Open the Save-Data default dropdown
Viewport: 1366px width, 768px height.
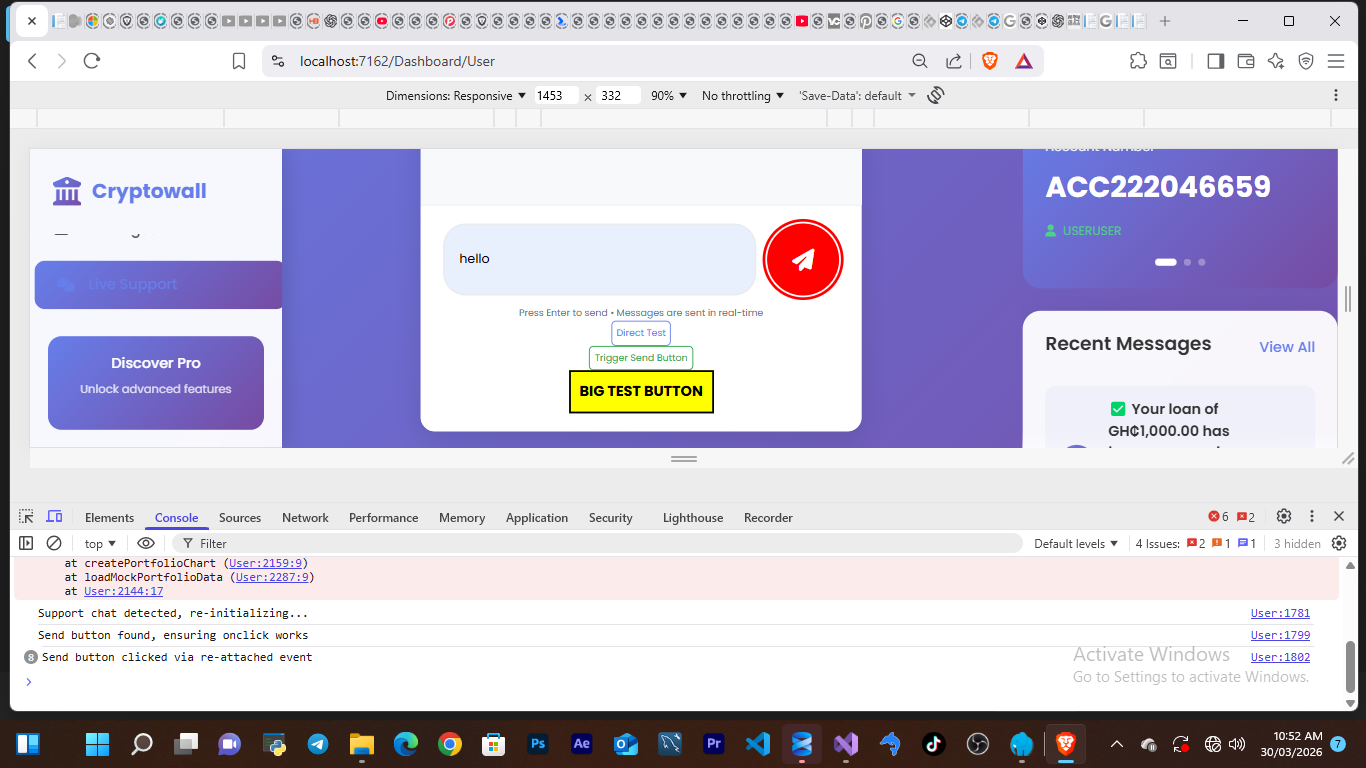click(858, 96)
